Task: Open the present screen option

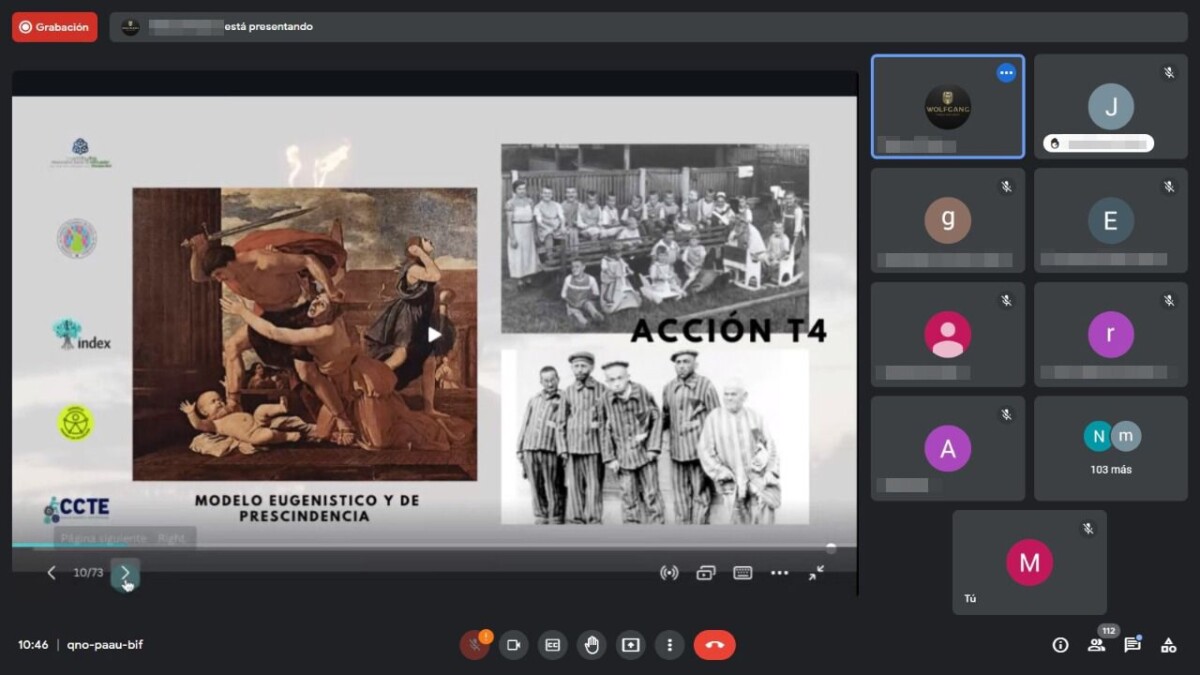Action: [630, 645]
